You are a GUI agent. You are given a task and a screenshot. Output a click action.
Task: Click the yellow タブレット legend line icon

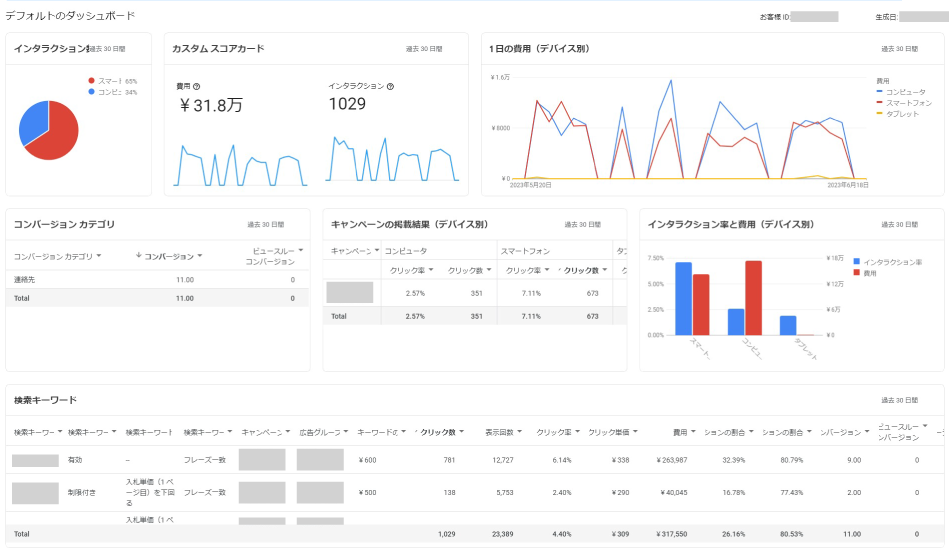pos(879,113)
